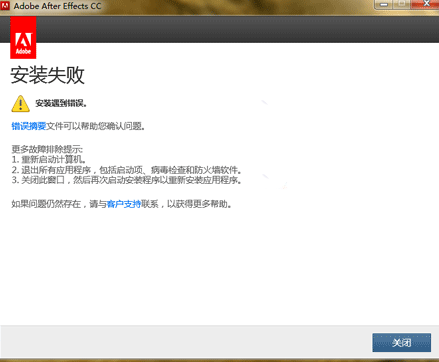Open the 客户支持 link
Image resolution: width=439 pixels, height=362 pixels.
tap(124, 204)
